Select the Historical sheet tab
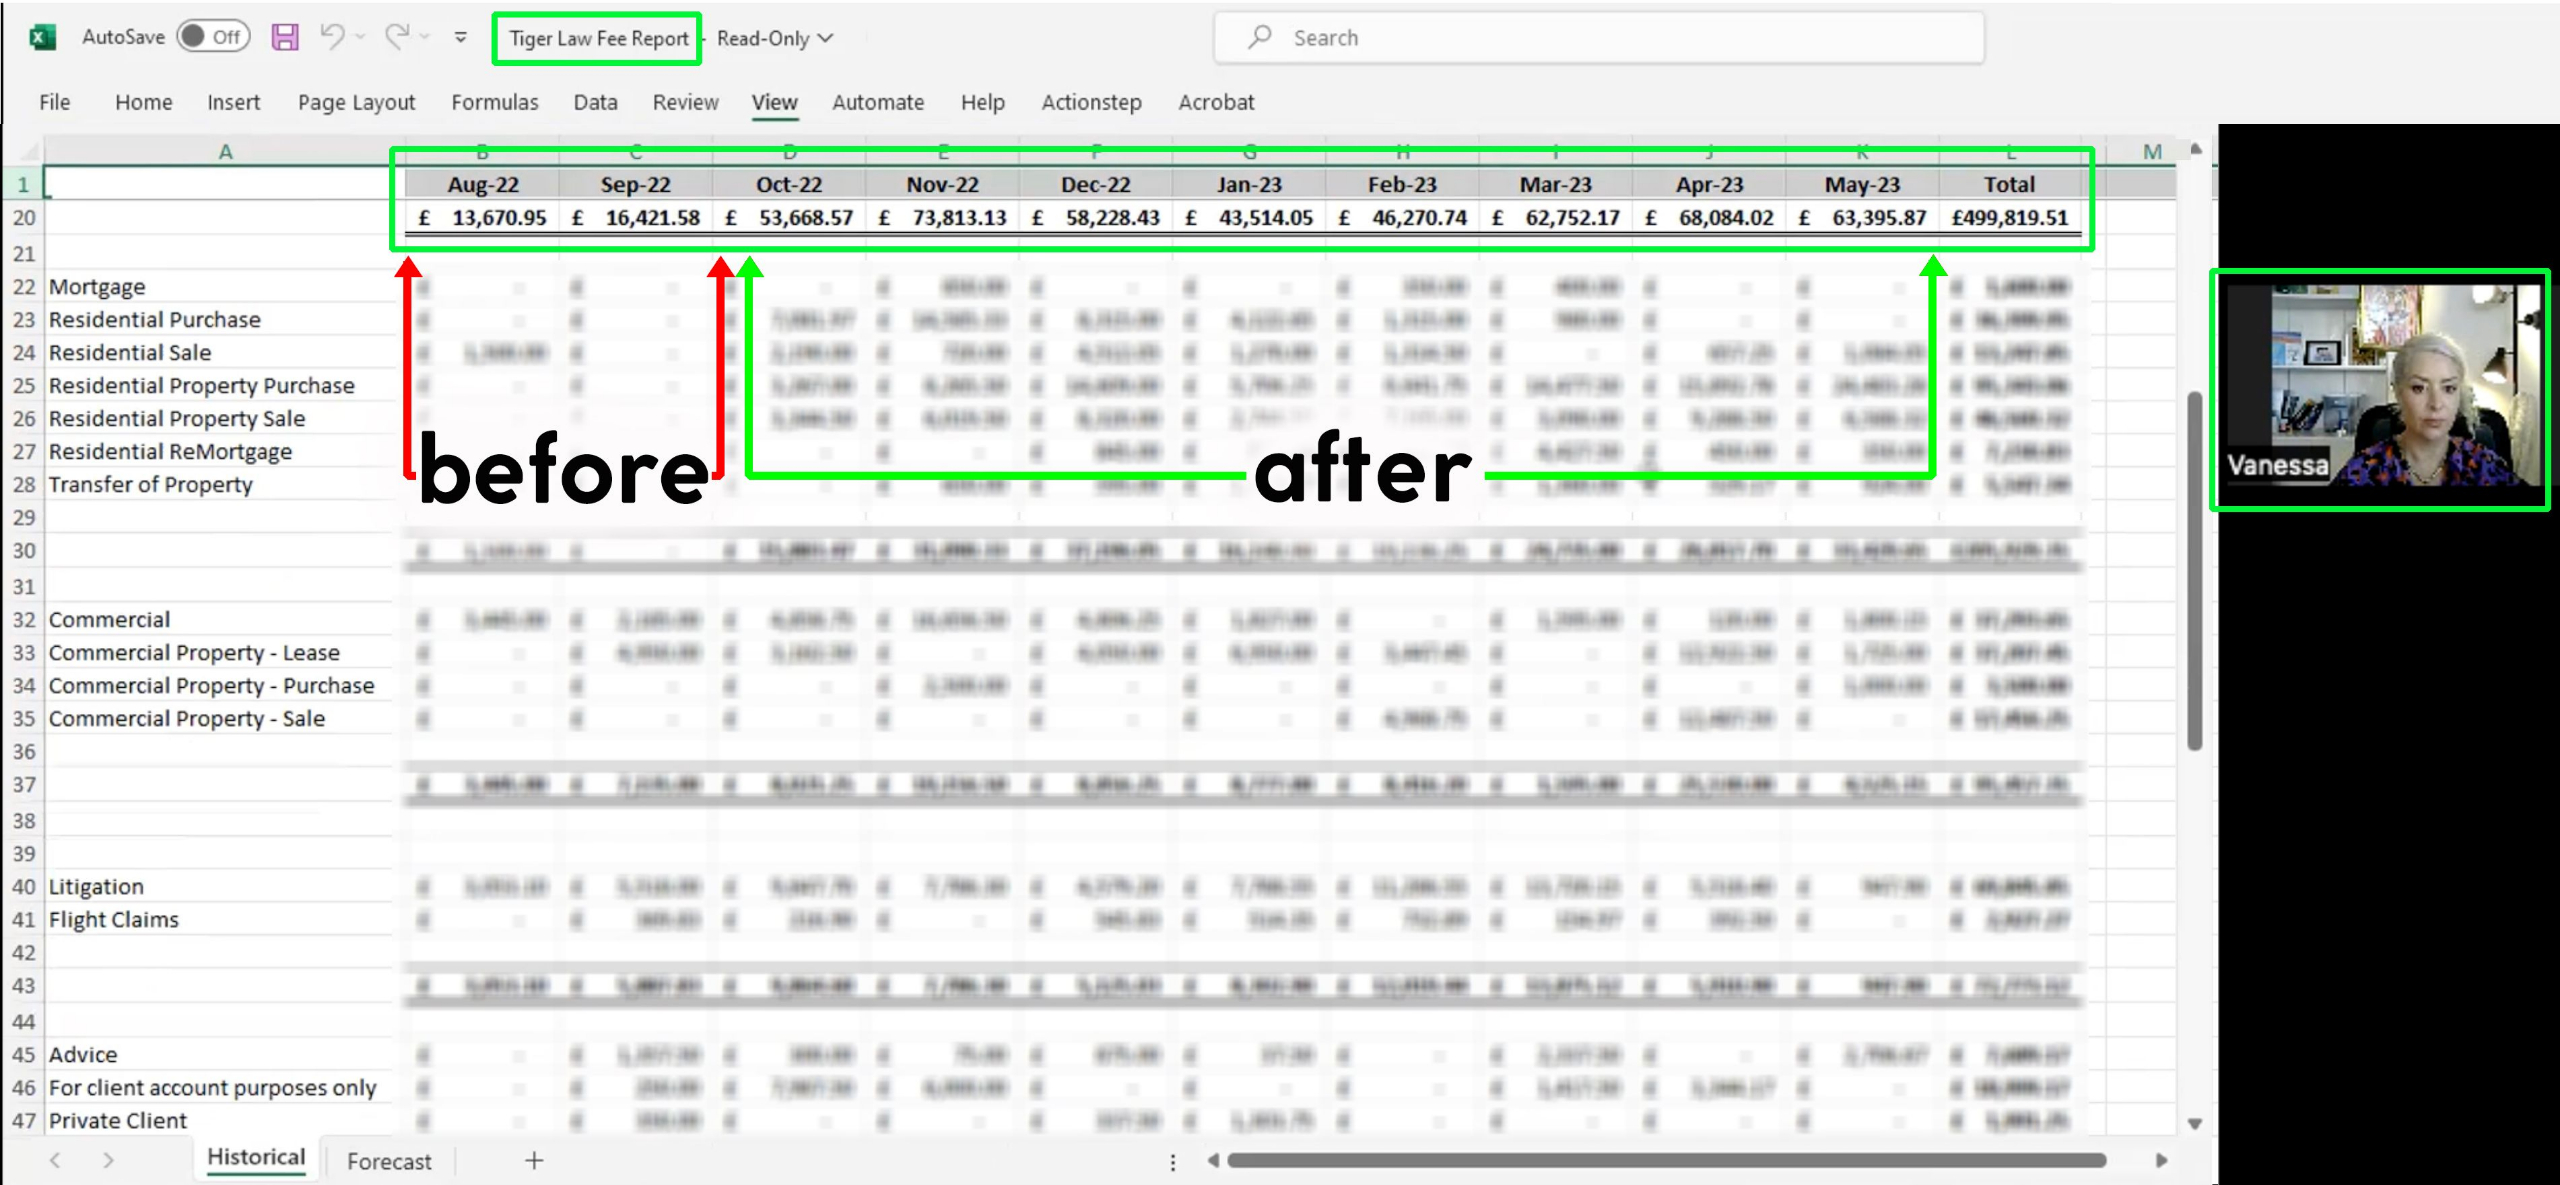The height and width of the screenshot is (1185, 2560). tap(256, 1157)
